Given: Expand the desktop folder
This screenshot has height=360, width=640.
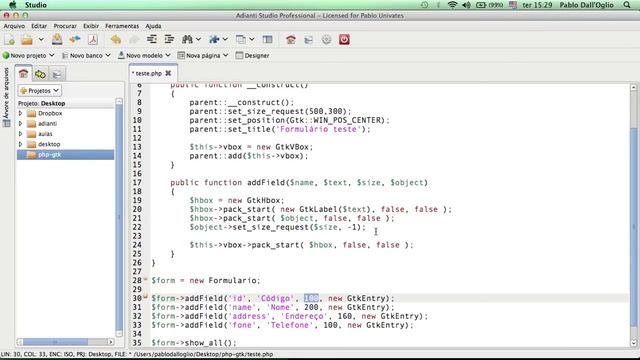Looking at the screenshot, I should click(x=20, y=144).
